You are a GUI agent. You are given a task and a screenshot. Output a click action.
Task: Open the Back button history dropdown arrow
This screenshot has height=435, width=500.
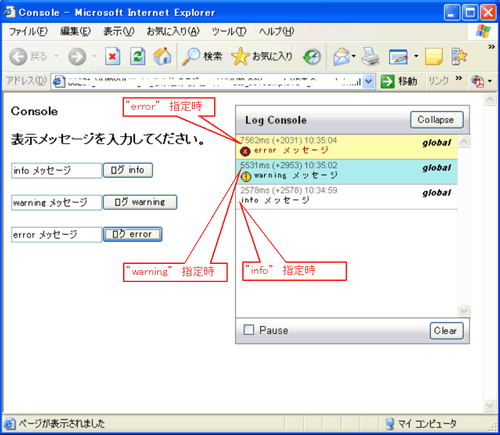(56, 56)
